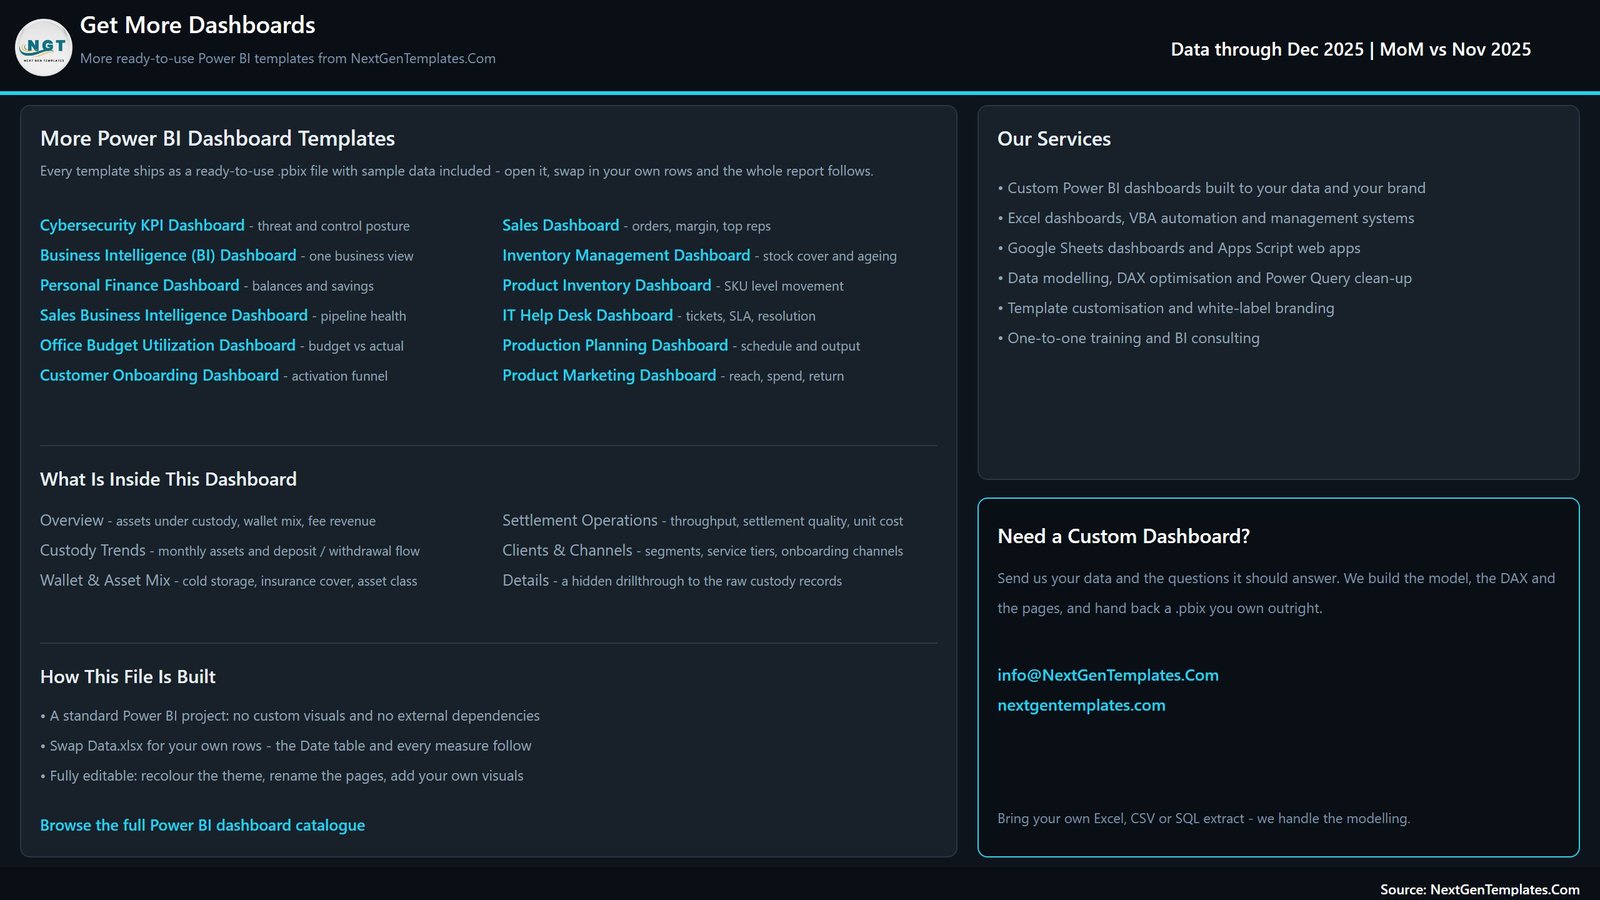
Task: Click the 'Wallet & Asset Mix' entry
Action: tap(229, 581)
